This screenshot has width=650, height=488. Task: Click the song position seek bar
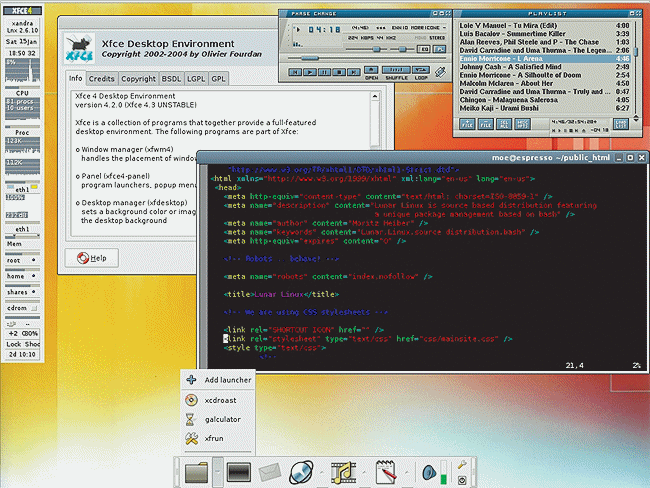367,58
